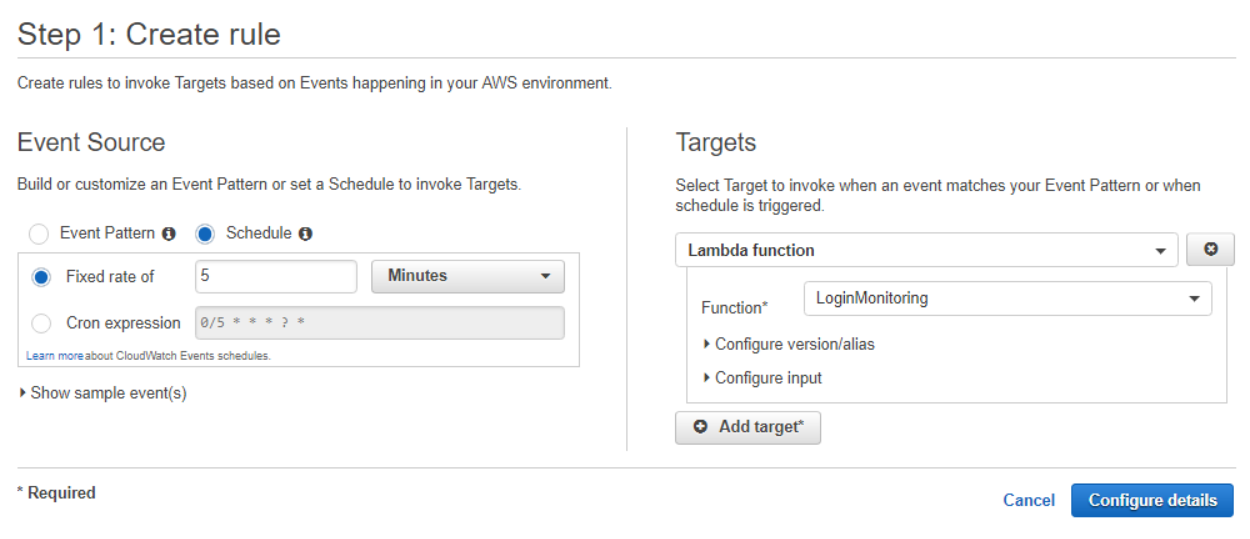The height and width of the screenshot is (539, 1250).
Task: Select the Event Pattern radio button
Action: coord(39,235)
